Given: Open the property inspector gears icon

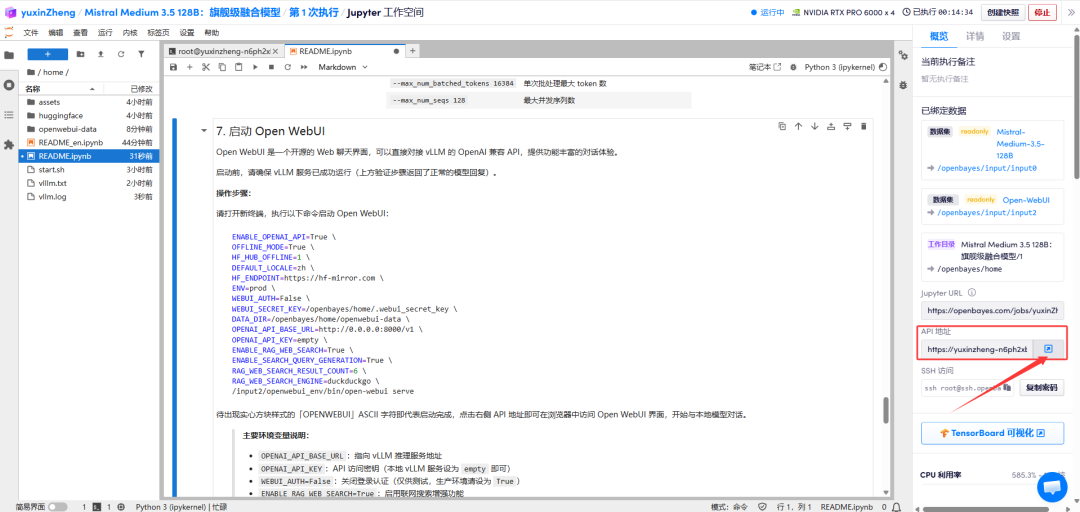Looking at the screenshot, I should (903, 55).
